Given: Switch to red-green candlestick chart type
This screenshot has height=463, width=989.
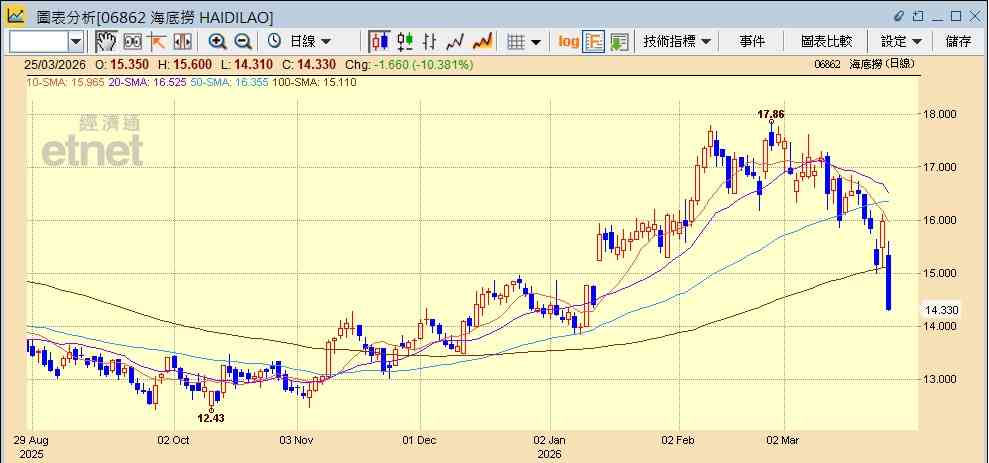Looking at the screenshot, I should (405, 42).
